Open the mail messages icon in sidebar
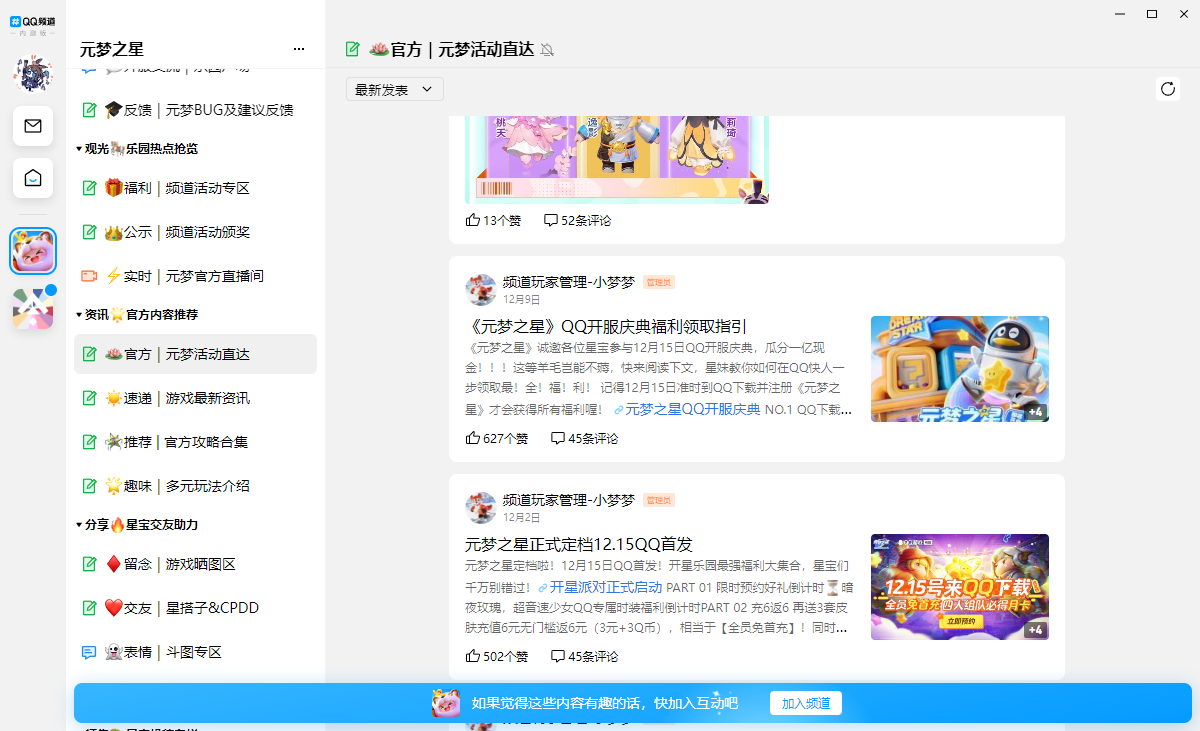Image resolution: width=1200 pixels, height=731 pixels. [33, 126]
